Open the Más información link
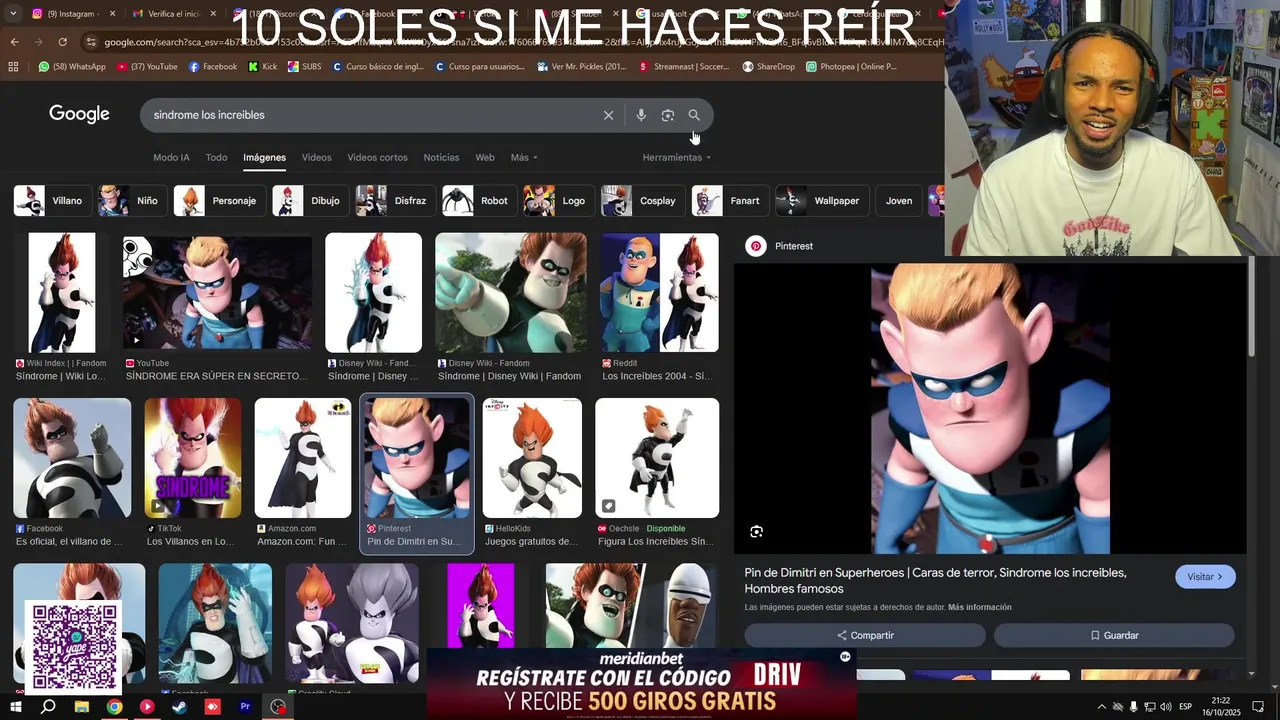 tap(979, 607)
